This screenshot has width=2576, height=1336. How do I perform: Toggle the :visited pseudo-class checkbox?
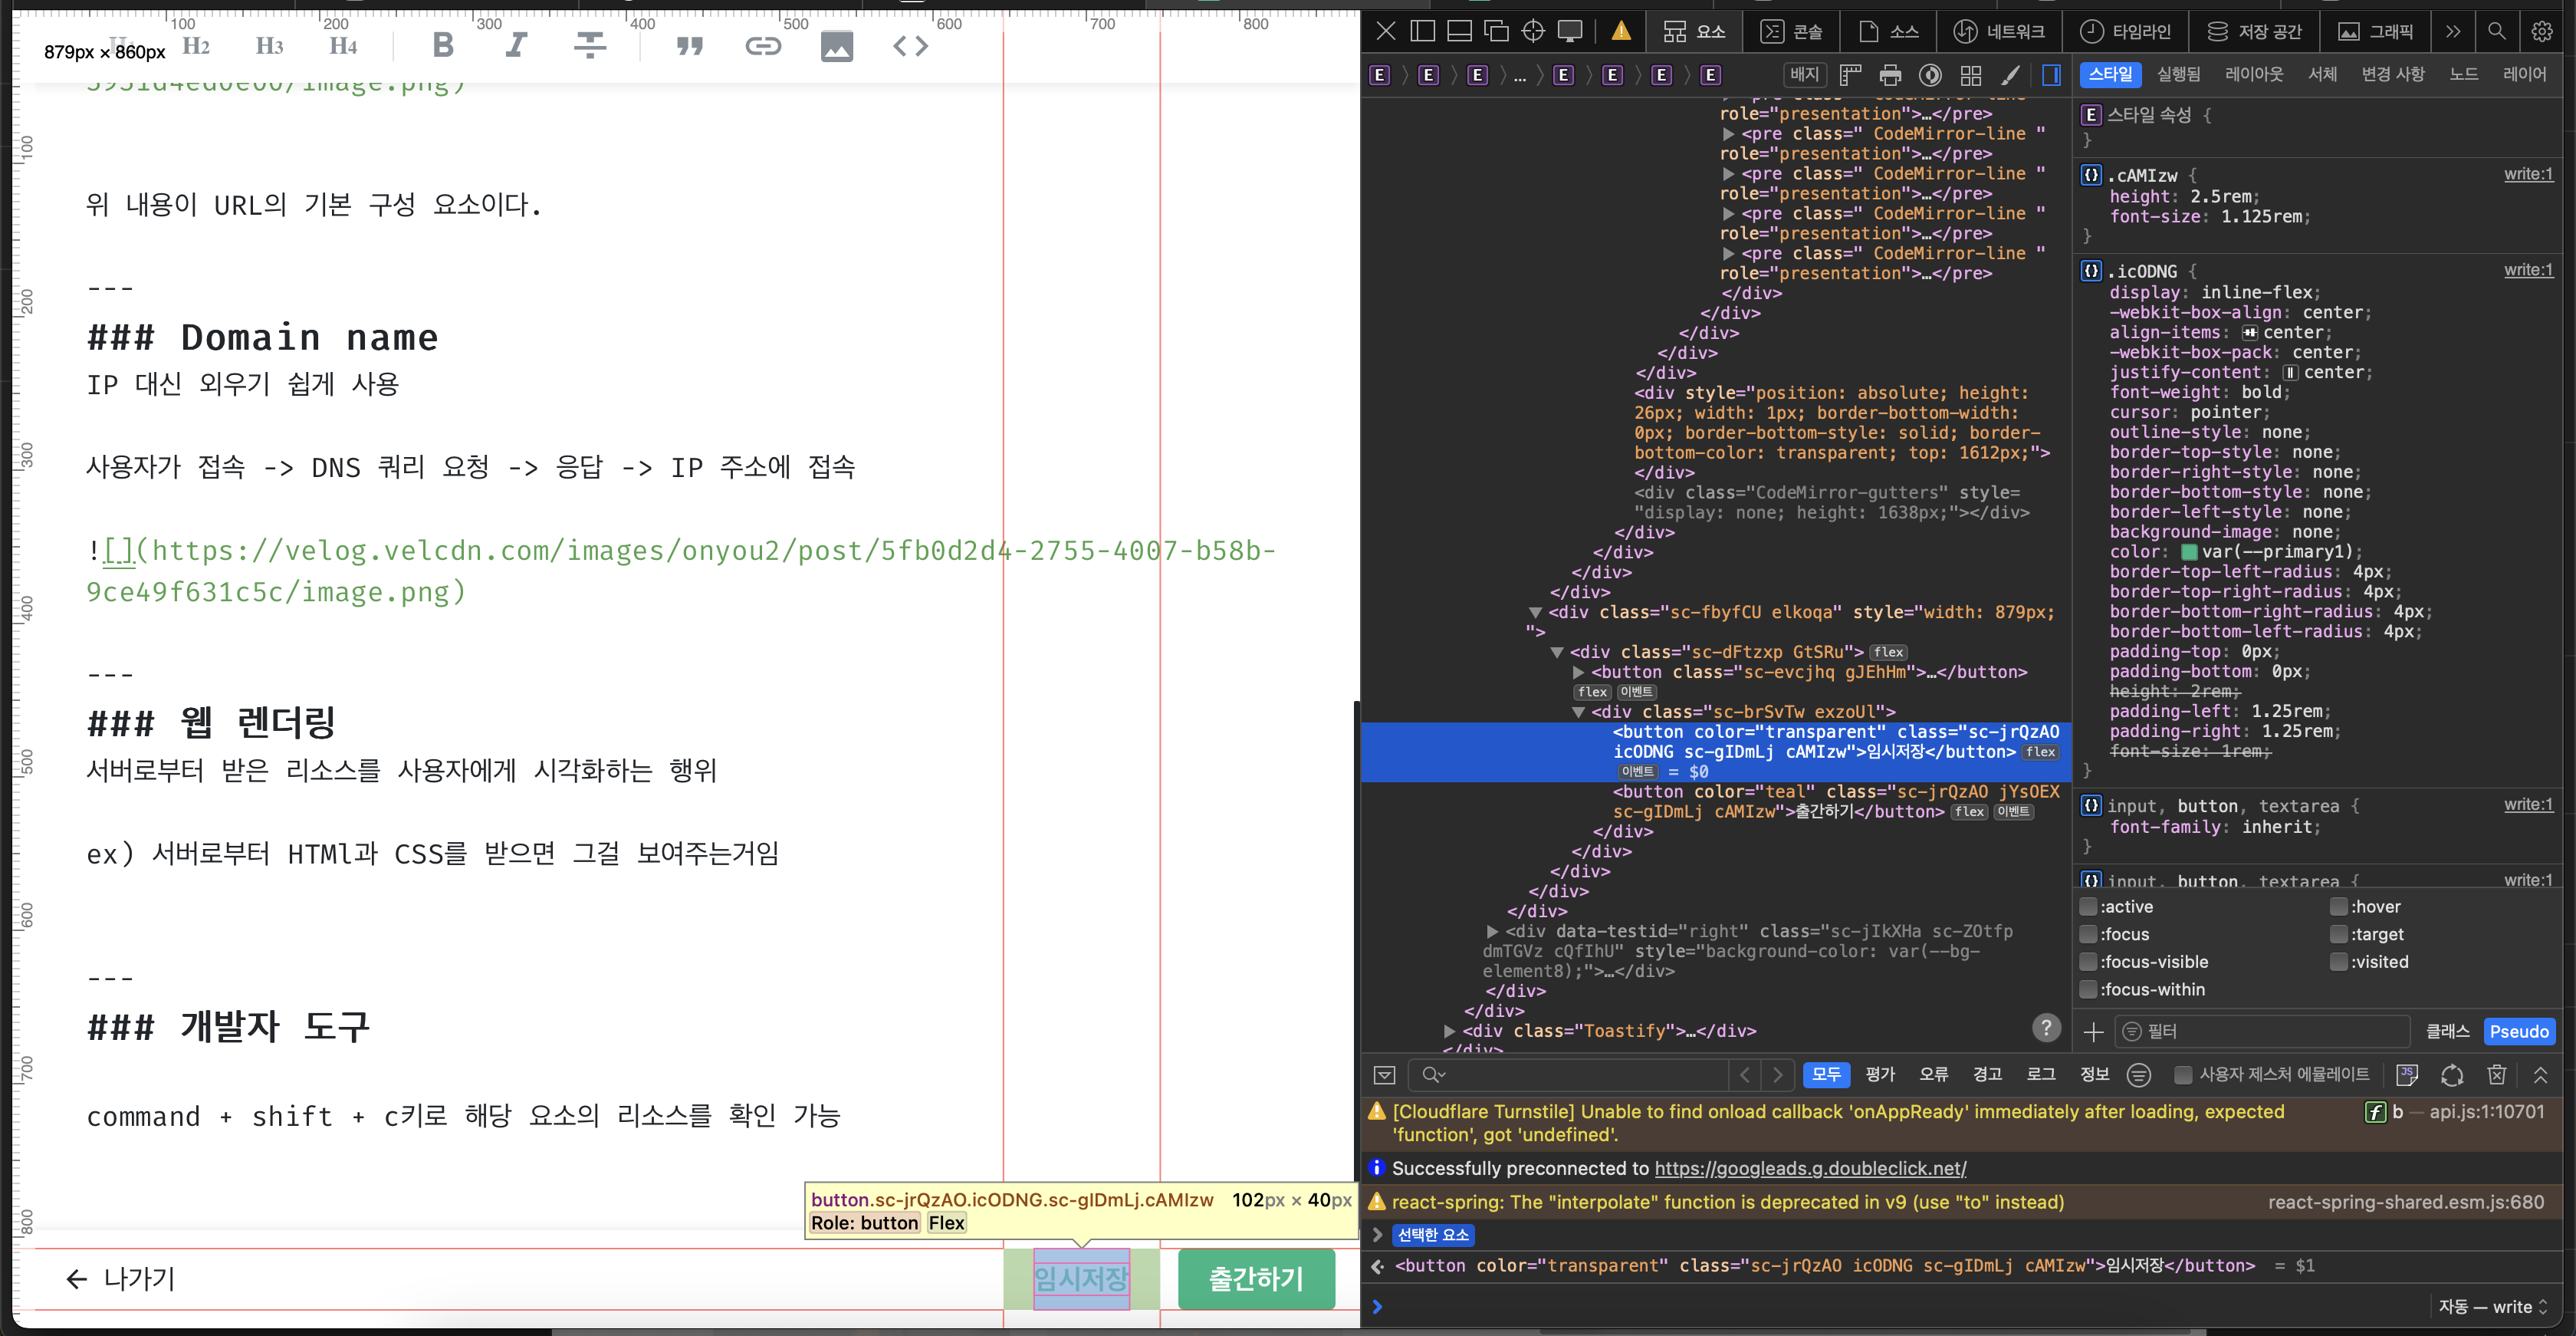click(x=2338, y=962)
